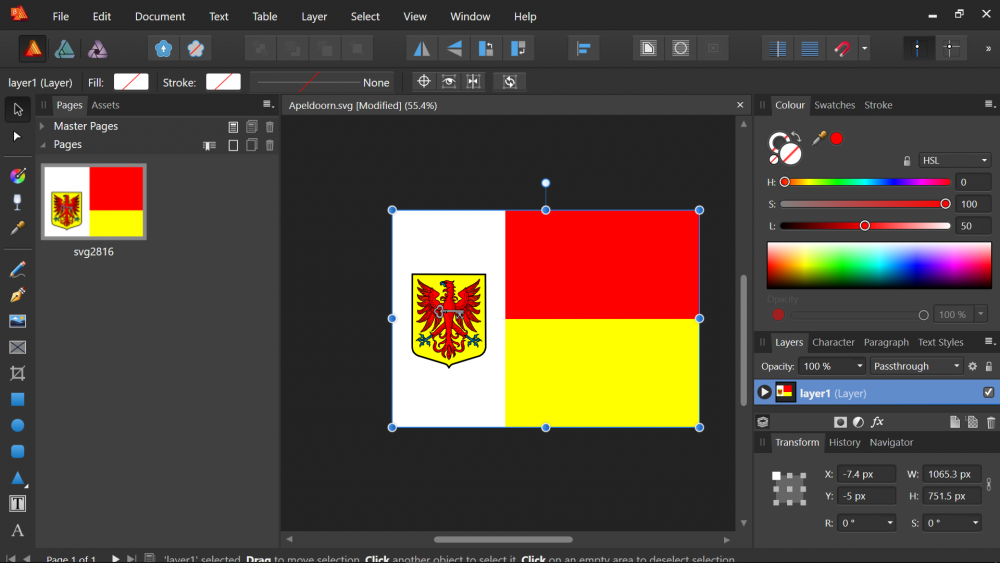The image size is (1000, 563).
Task: Select the Transparency tool
Action: pos(17,202)
